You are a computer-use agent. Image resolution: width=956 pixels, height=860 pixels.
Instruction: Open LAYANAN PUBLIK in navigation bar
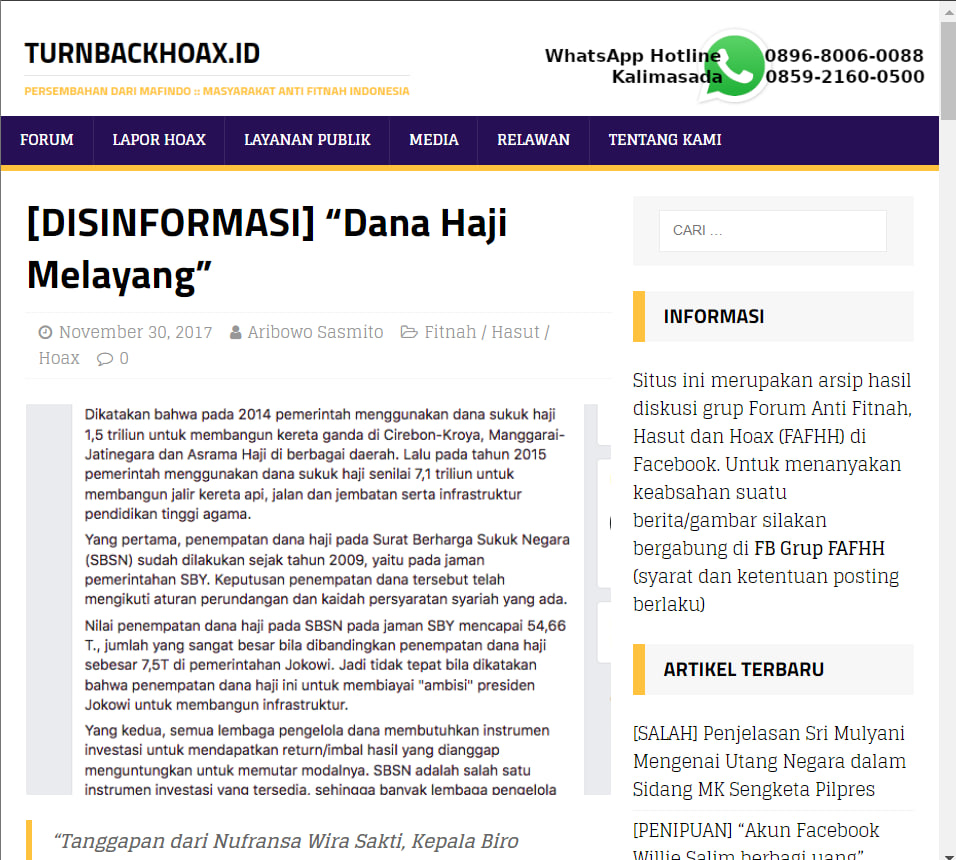click(307, 140)
